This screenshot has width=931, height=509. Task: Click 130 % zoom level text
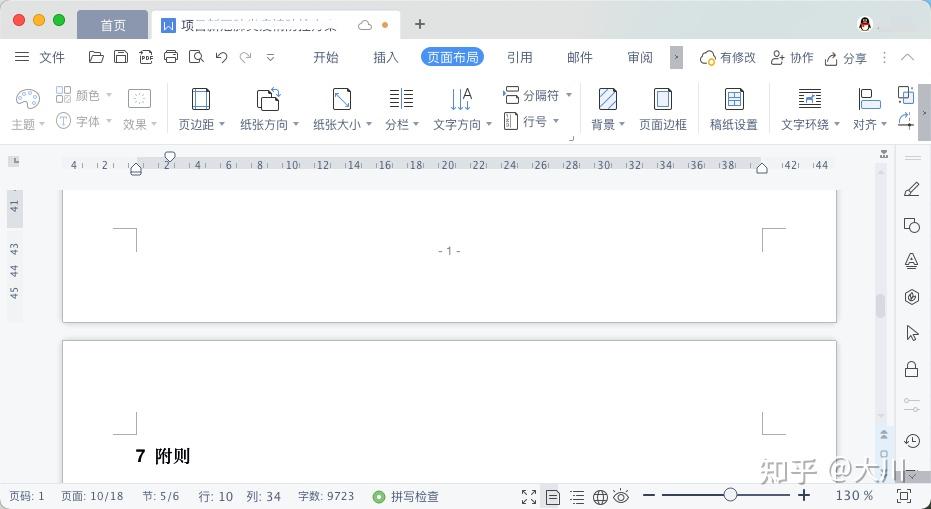point(854,495)
